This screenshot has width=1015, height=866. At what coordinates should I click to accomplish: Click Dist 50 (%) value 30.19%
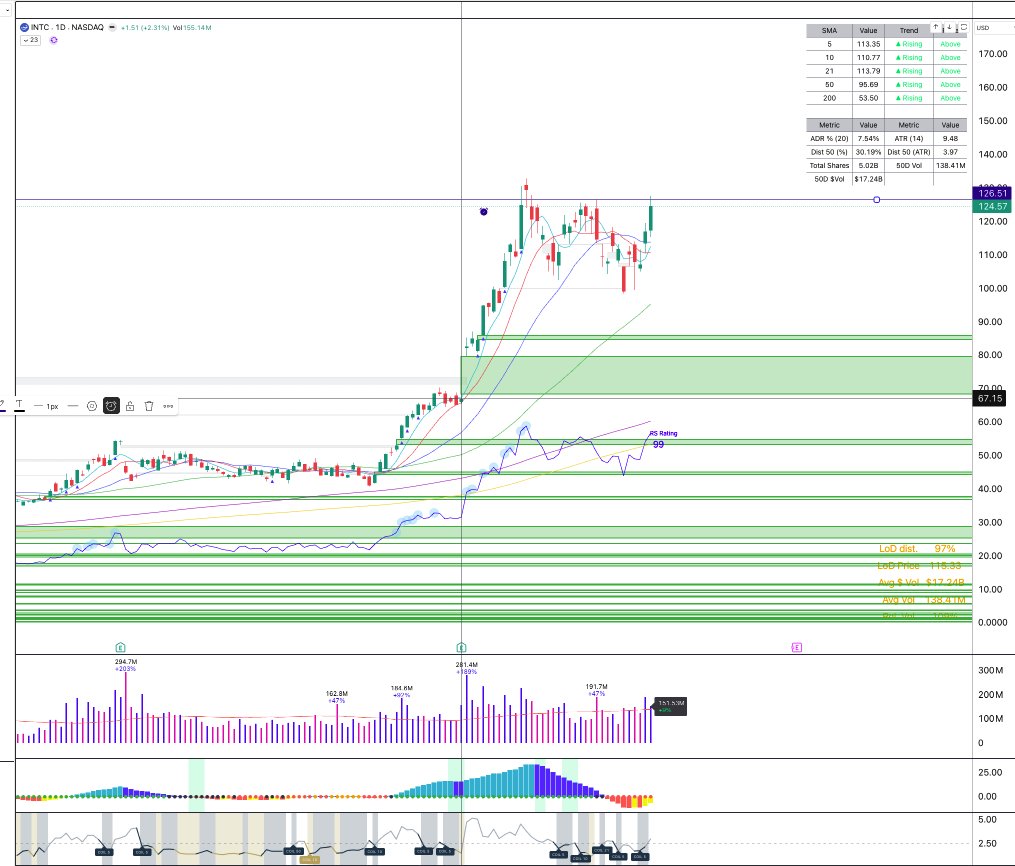868,152
